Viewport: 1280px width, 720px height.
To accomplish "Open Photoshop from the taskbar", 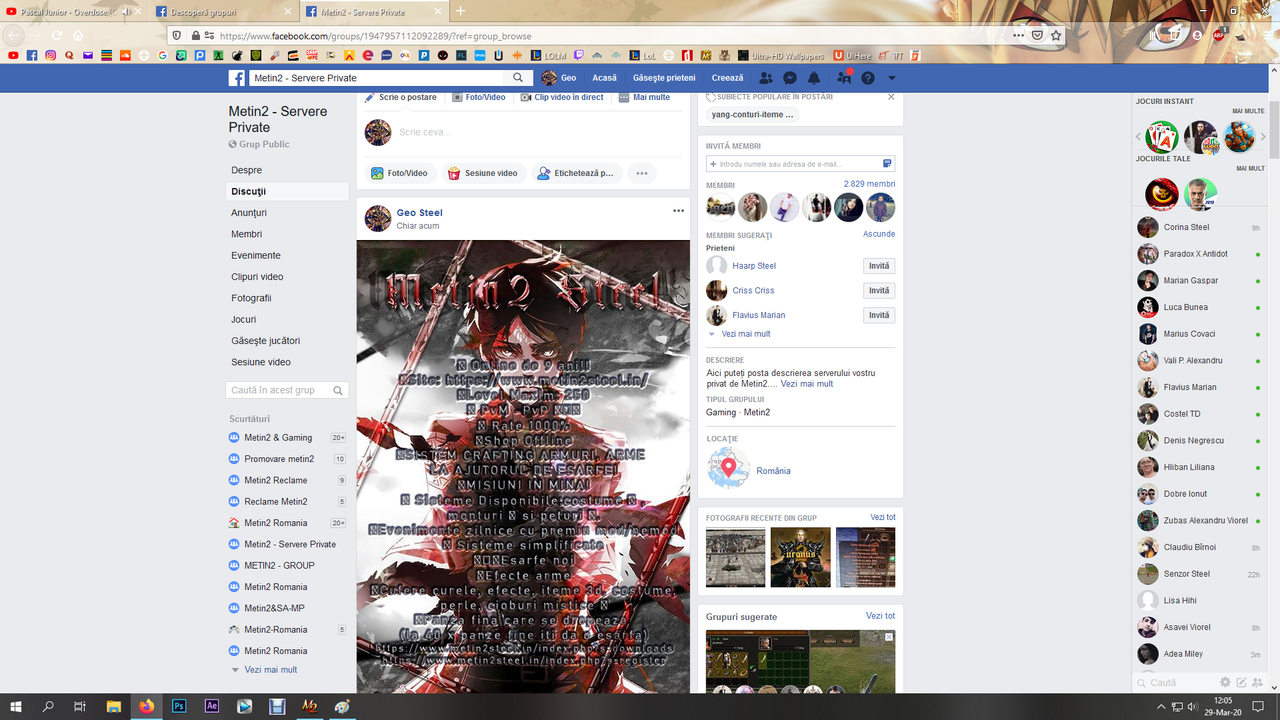I will pyautogui.click(x=179, y=706).
